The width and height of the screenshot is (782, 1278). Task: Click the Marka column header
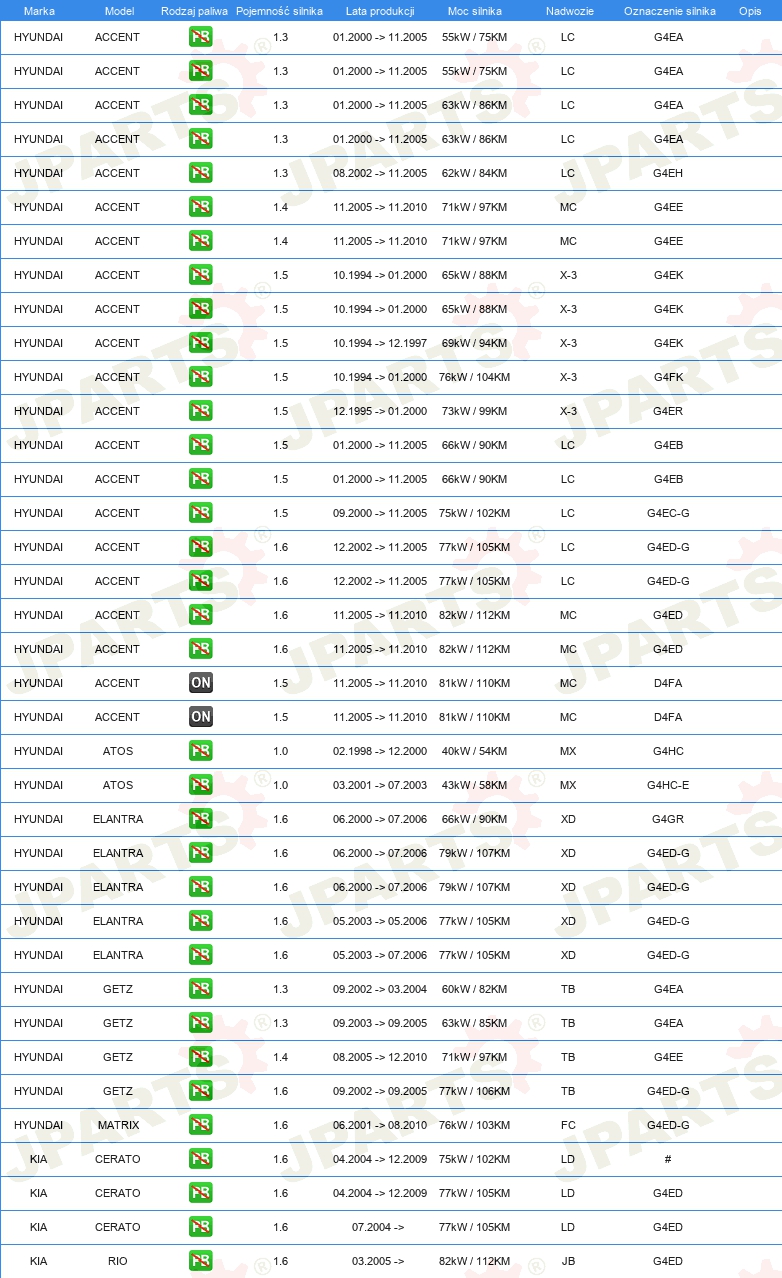(x=39, y=11)
